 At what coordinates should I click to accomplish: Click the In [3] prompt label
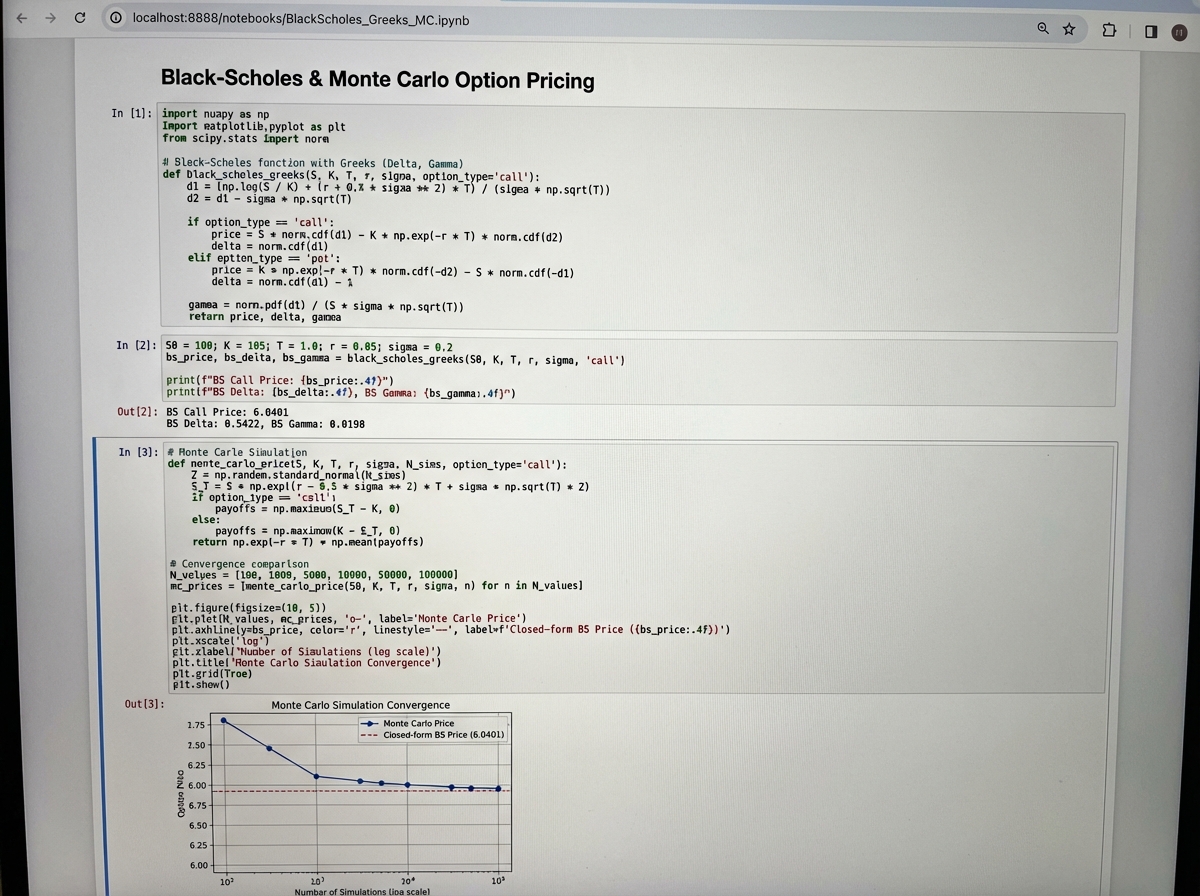tap(136, 451)
